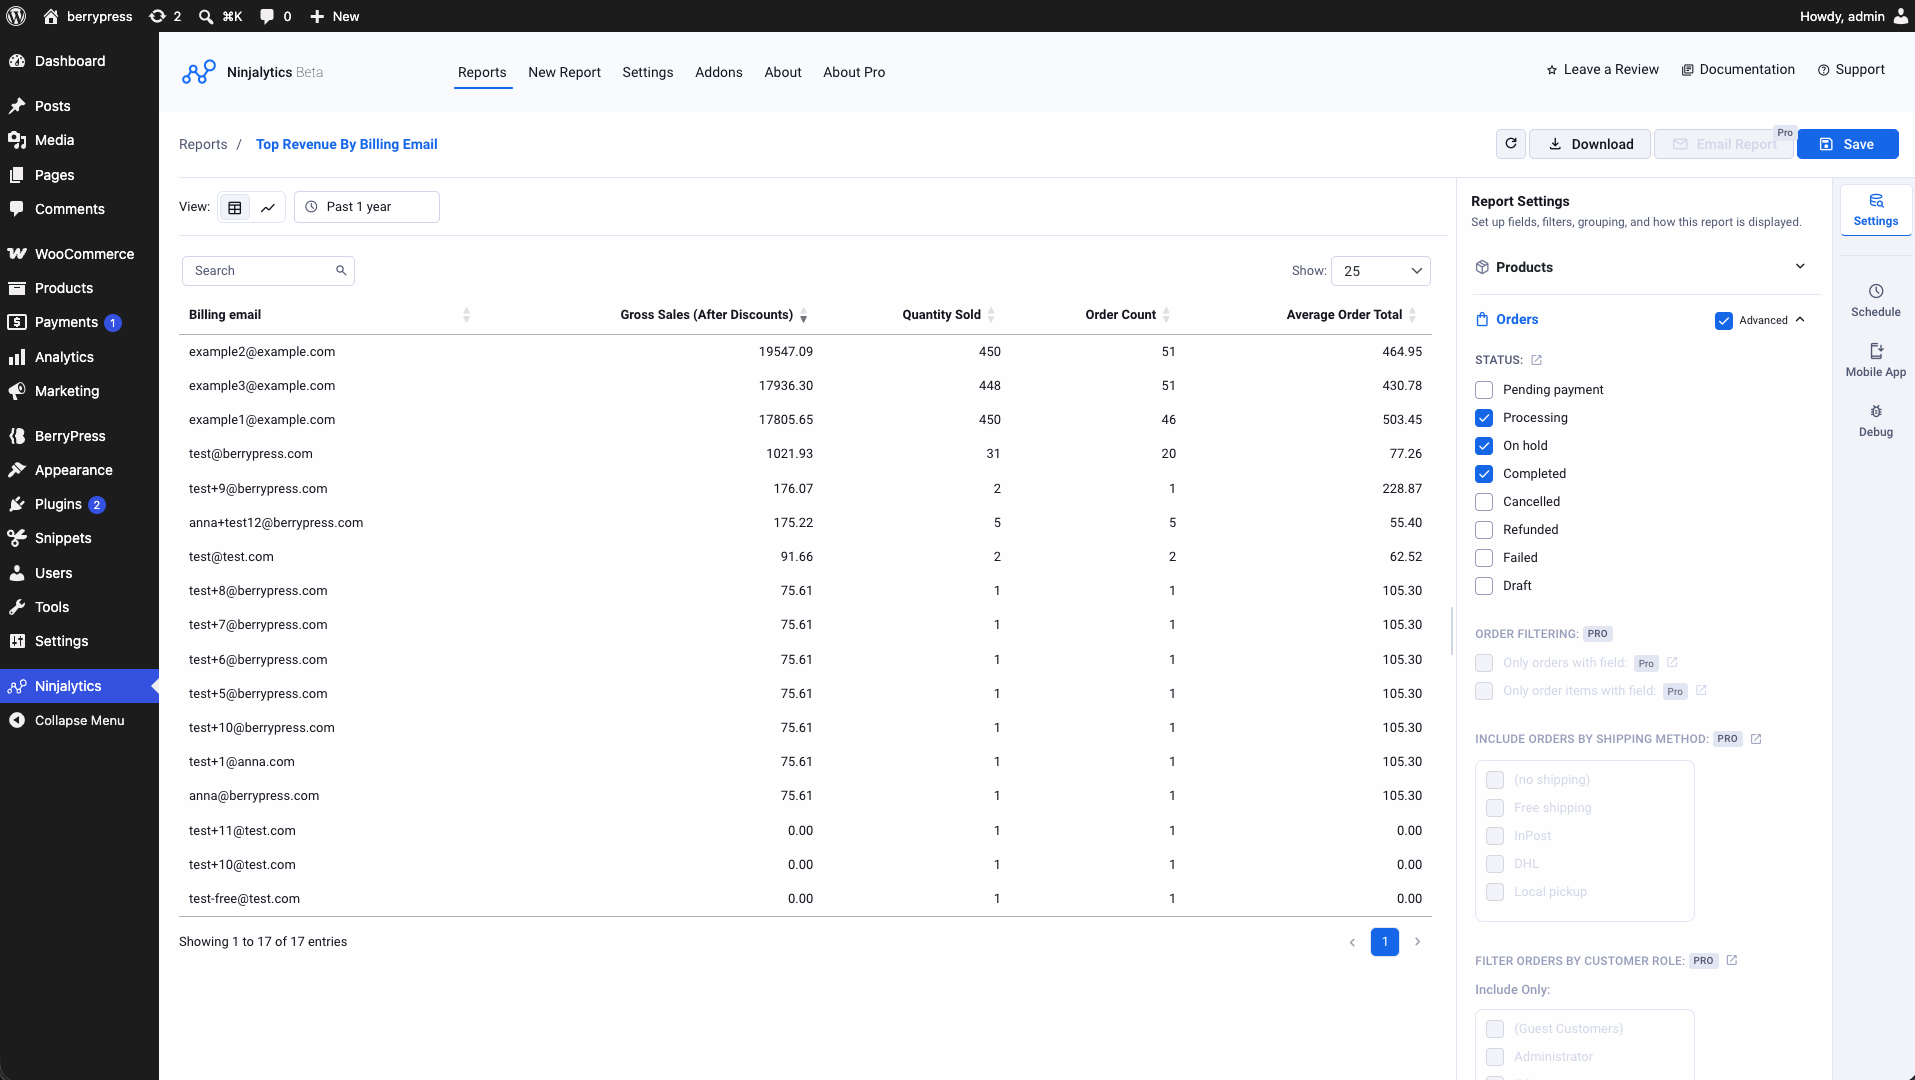Go to Reports breadcrumb
1915x1080 pixels.
click(x=203, y=144)
